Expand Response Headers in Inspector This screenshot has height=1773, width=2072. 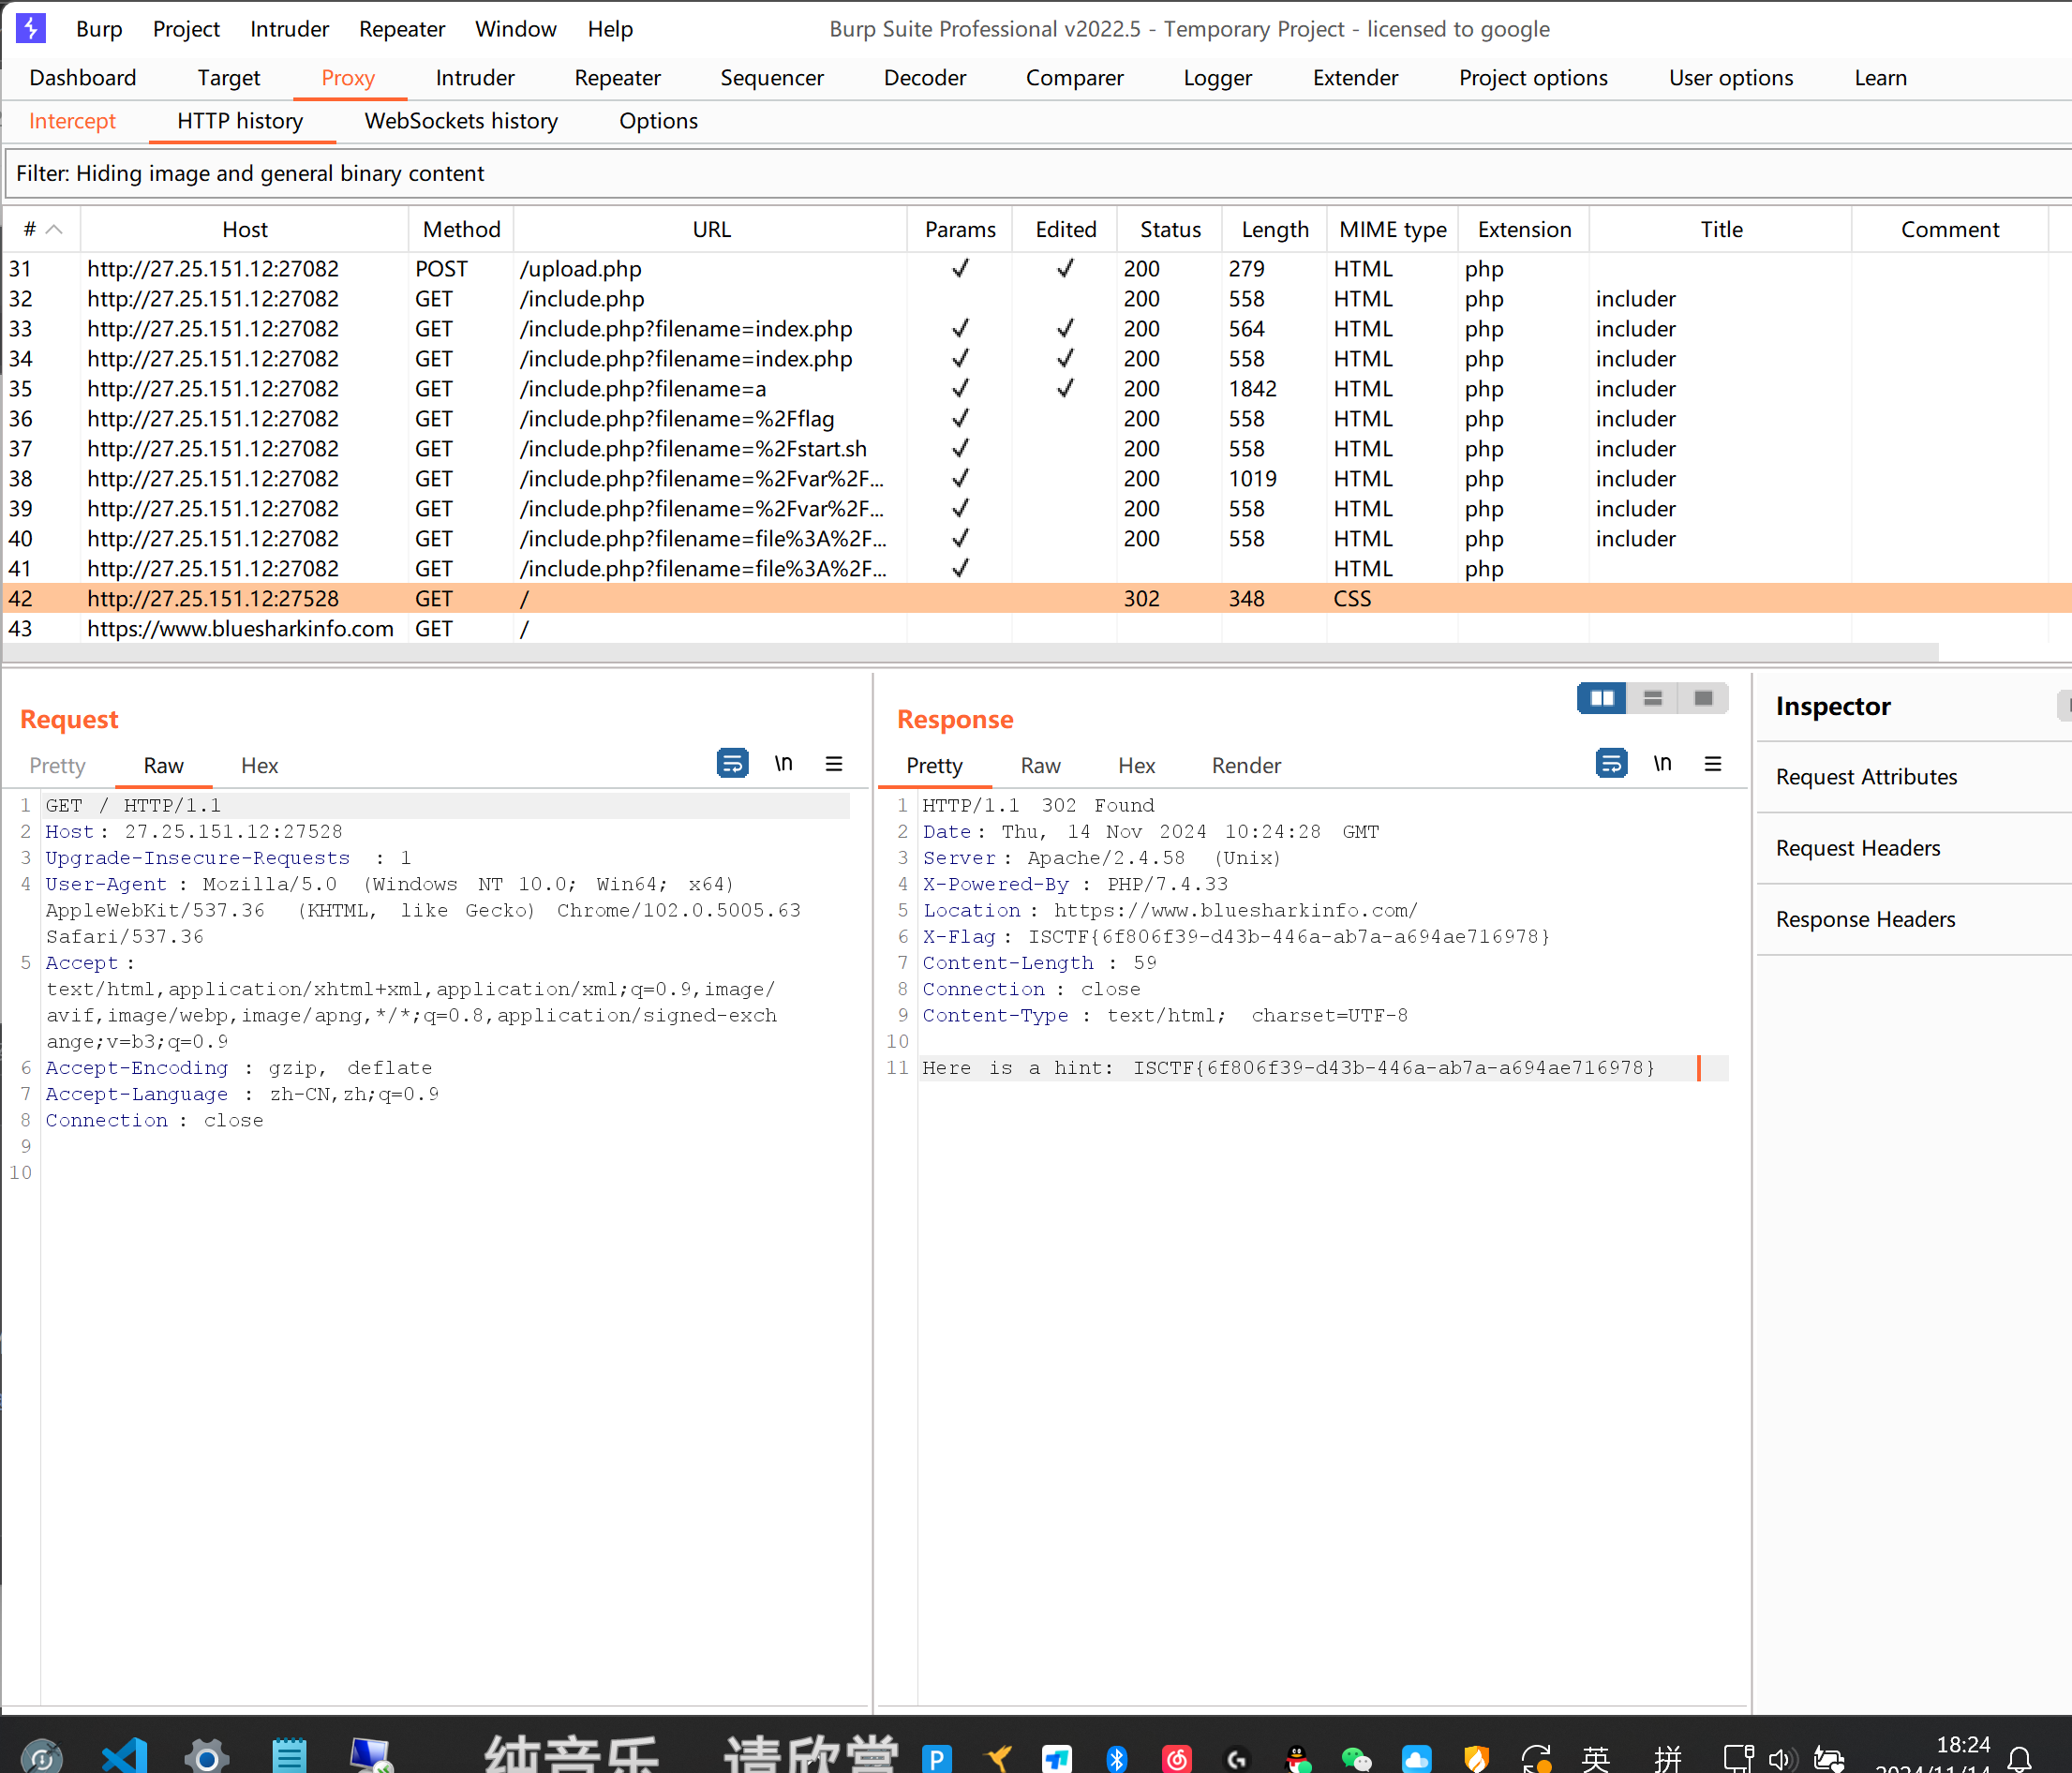(x=1865, y=919)
